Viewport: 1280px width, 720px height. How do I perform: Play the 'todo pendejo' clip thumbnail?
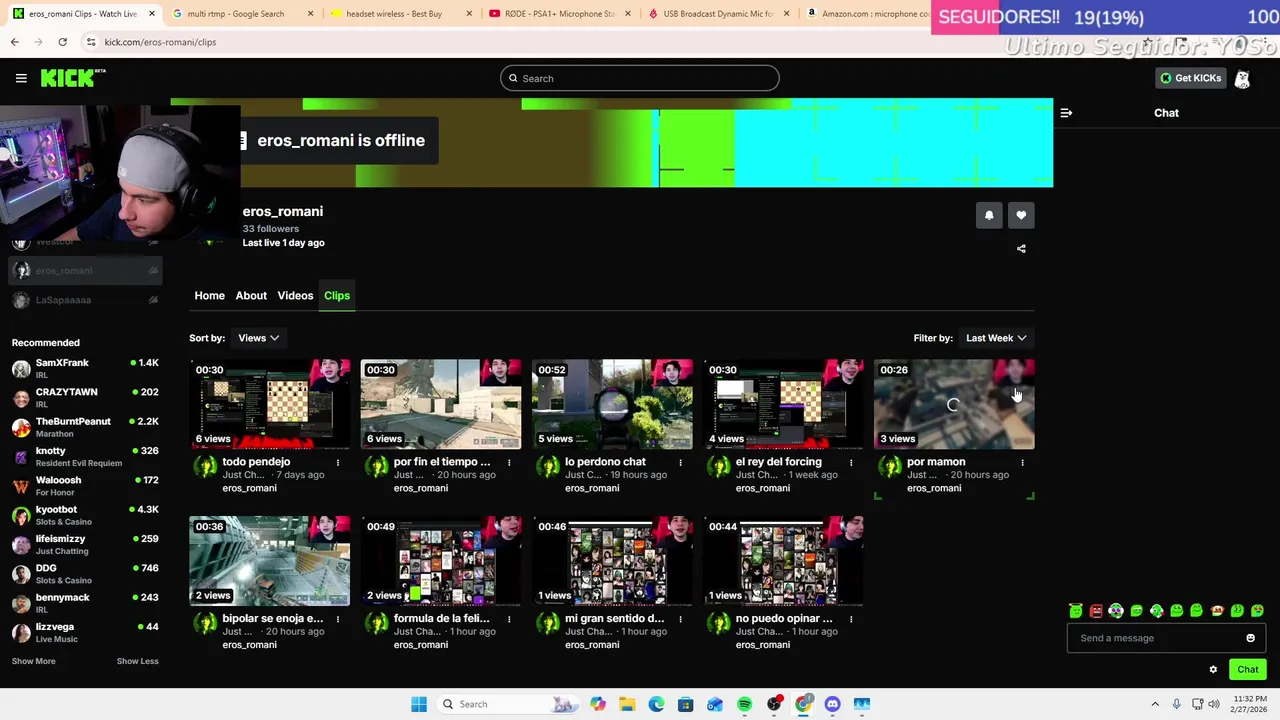coord(270,404)
